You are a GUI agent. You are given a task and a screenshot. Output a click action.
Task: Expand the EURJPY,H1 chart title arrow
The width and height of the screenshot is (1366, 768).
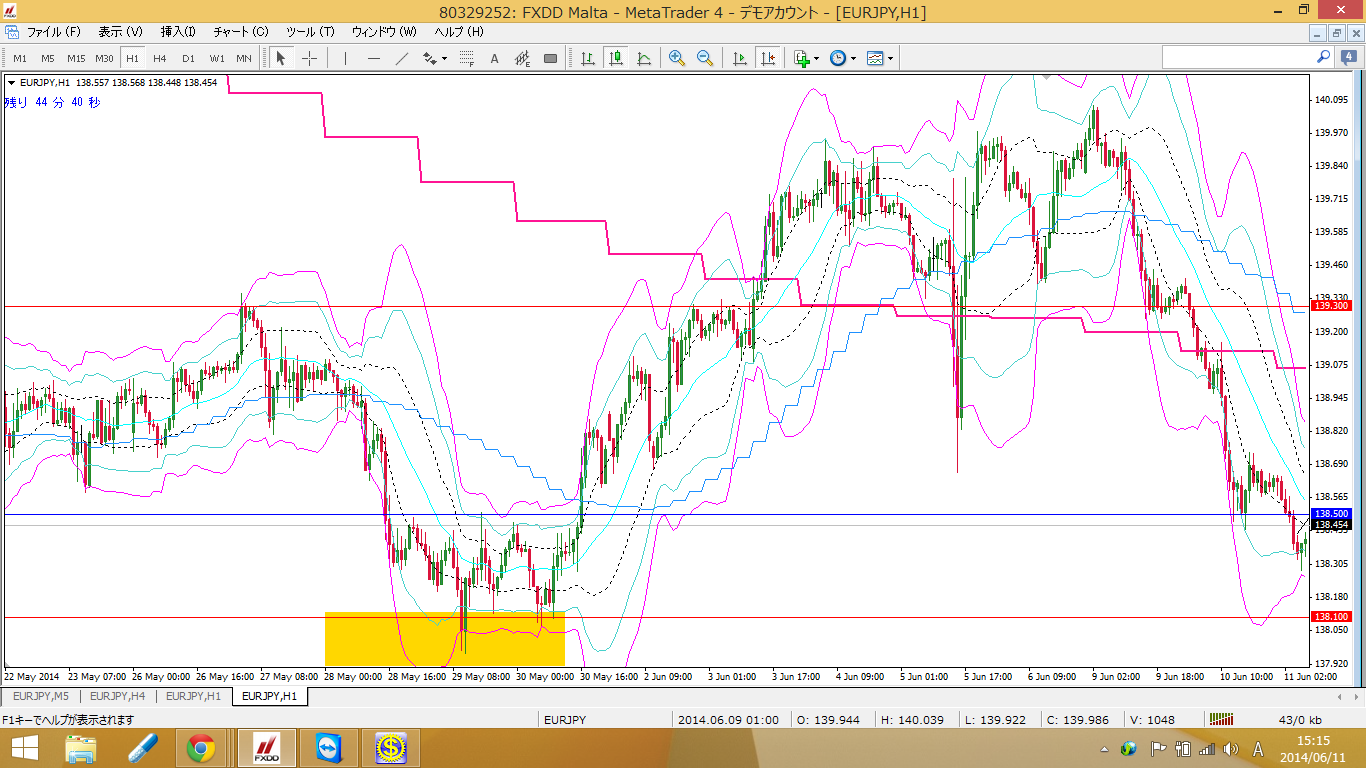tap(12, 83)
